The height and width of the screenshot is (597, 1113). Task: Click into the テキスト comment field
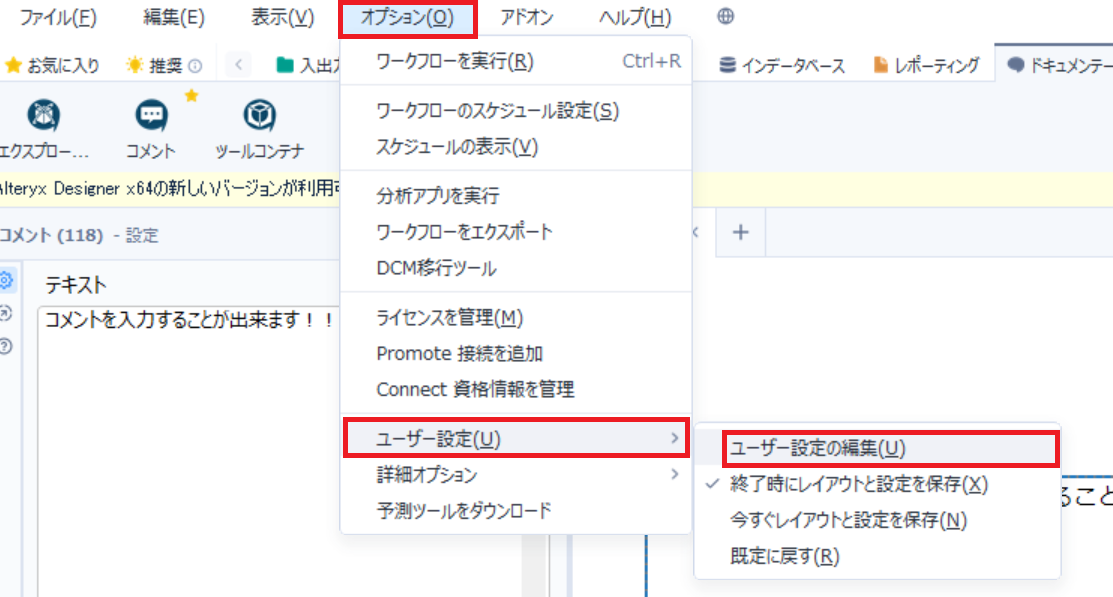188,451
